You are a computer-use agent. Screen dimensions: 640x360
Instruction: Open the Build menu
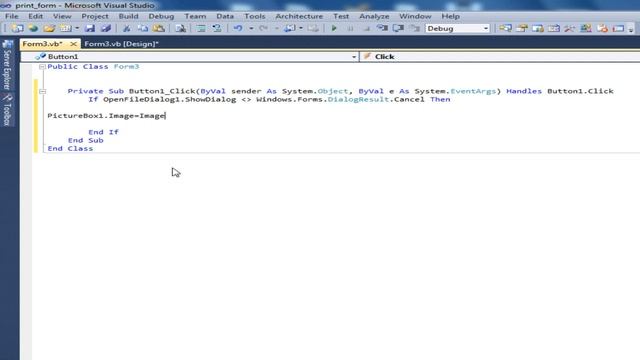coord(128,16)
